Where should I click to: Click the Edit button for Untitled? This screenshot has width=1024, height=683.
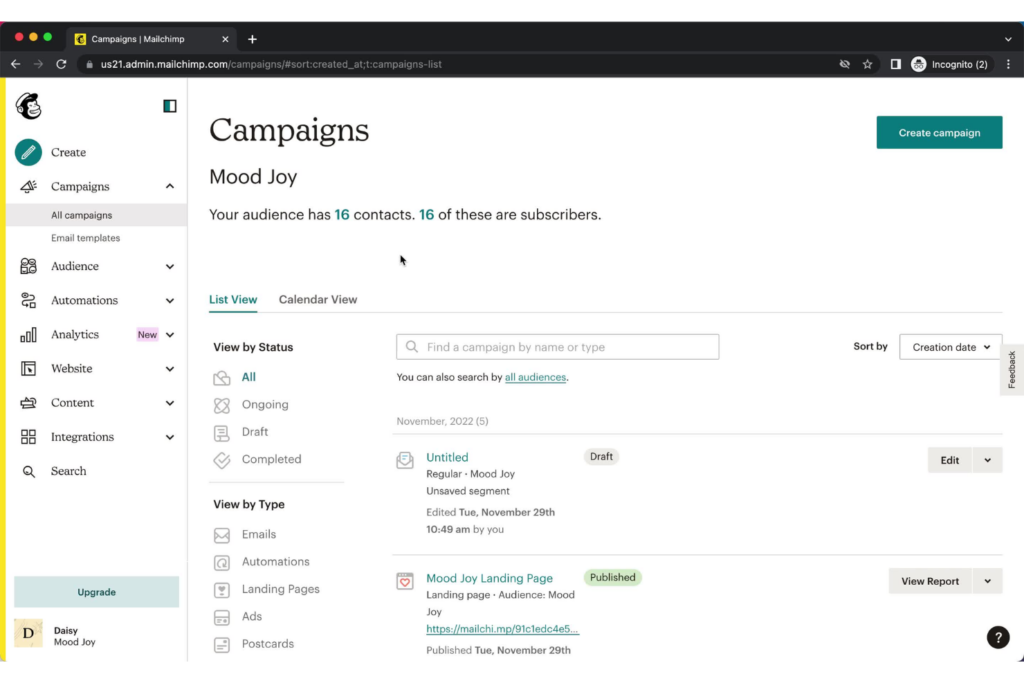click(950, 460)
